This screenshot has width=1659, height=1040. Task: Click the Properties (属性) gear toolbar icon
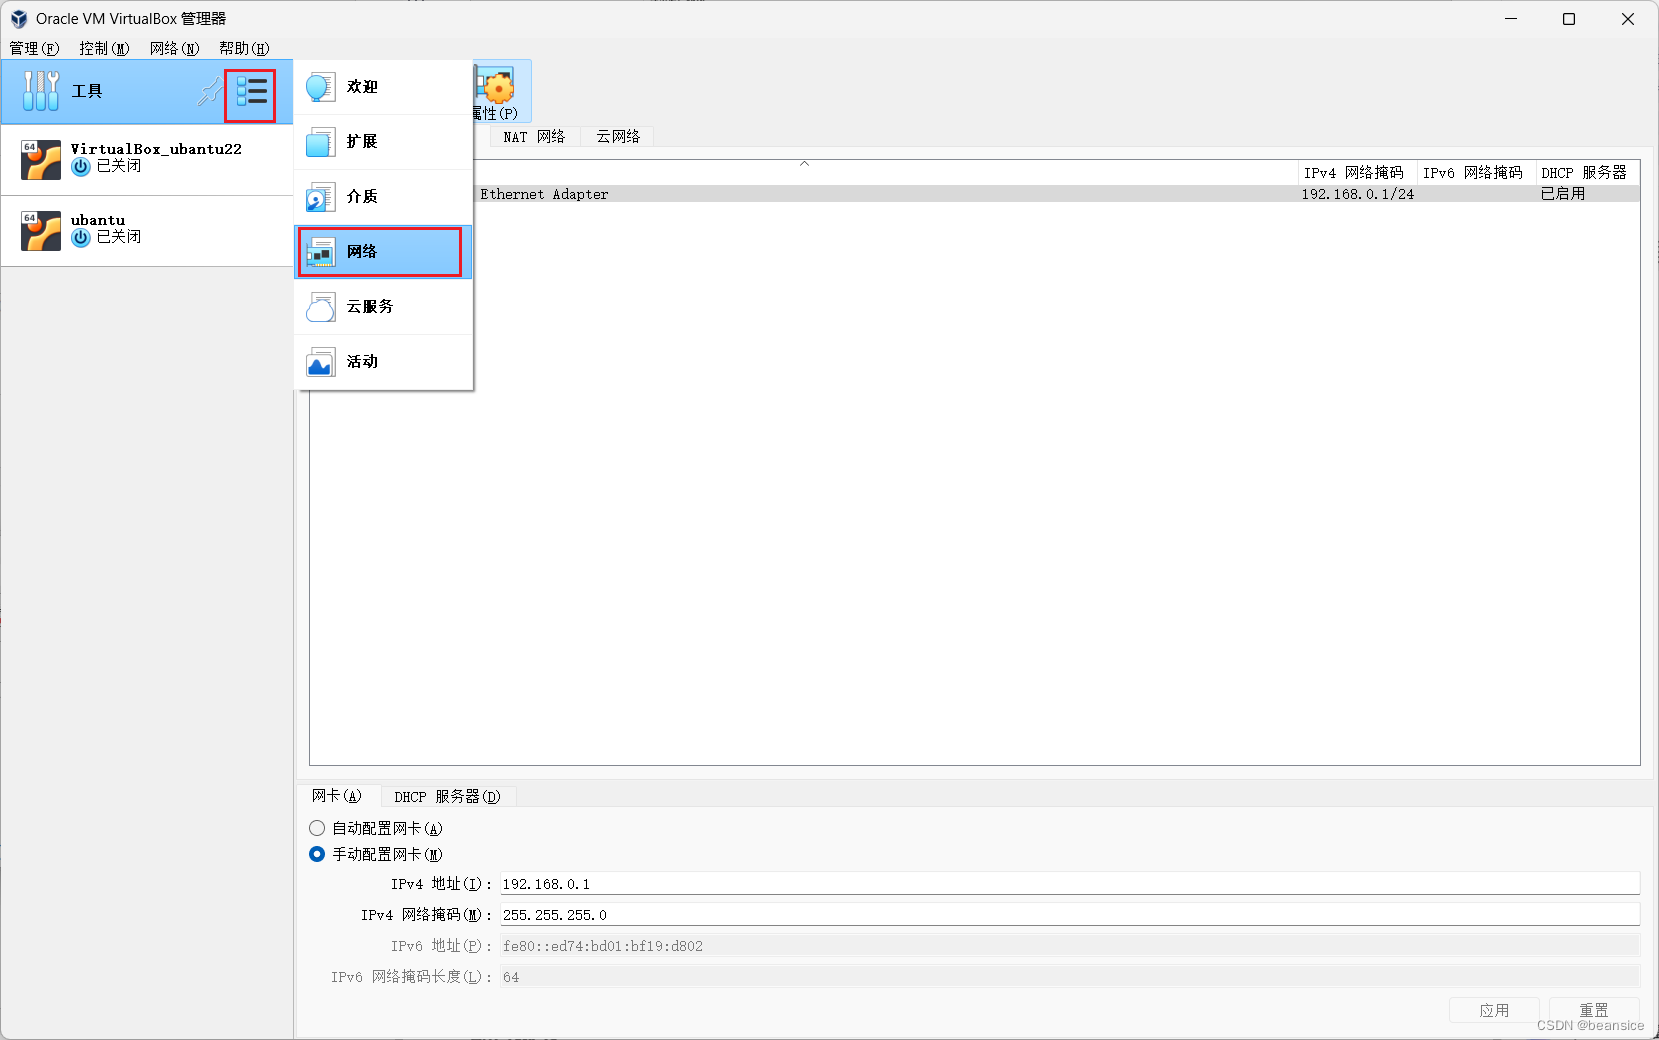[x=496, y=86]
